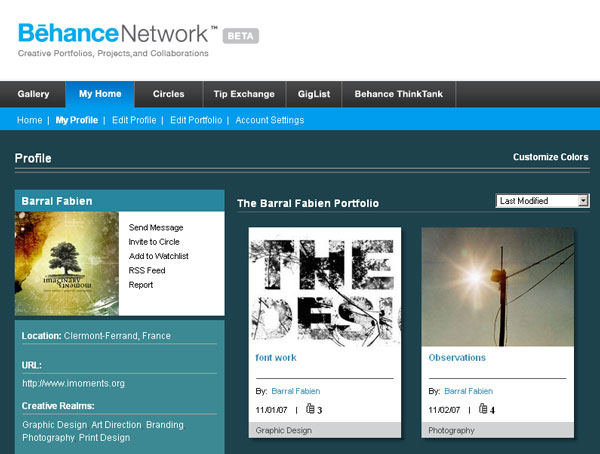Click the Photography creative realm

[x=48, y=438]
